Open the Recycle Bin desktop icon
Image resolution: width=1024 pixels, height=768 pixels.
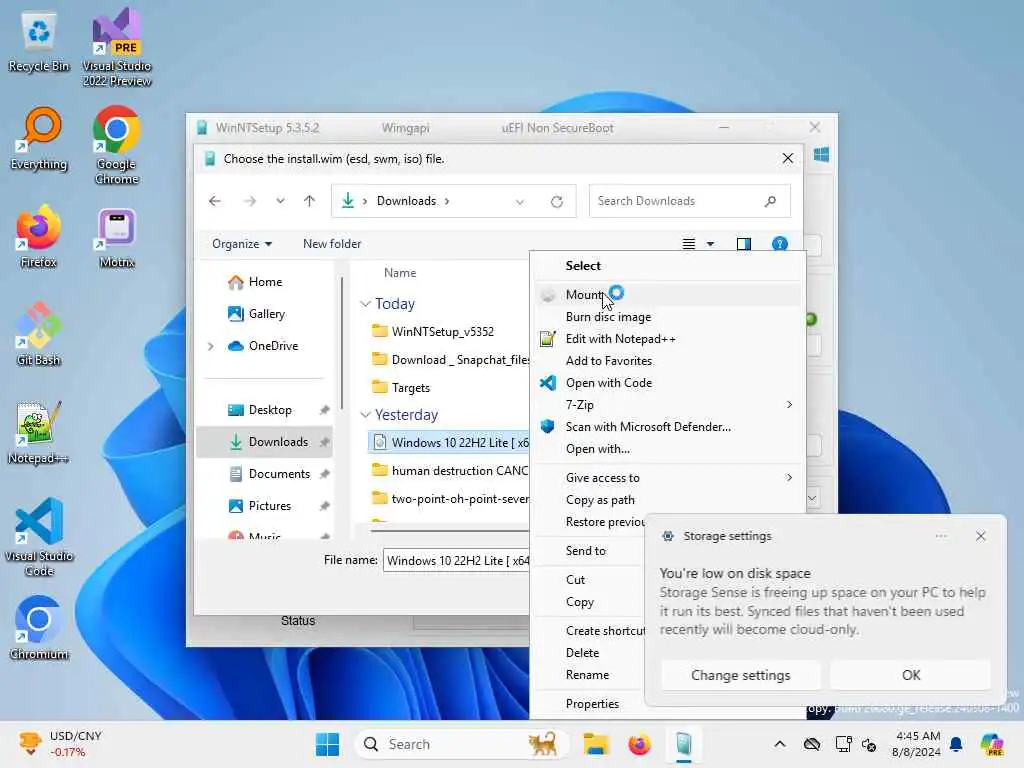click(x=39, y=42)
